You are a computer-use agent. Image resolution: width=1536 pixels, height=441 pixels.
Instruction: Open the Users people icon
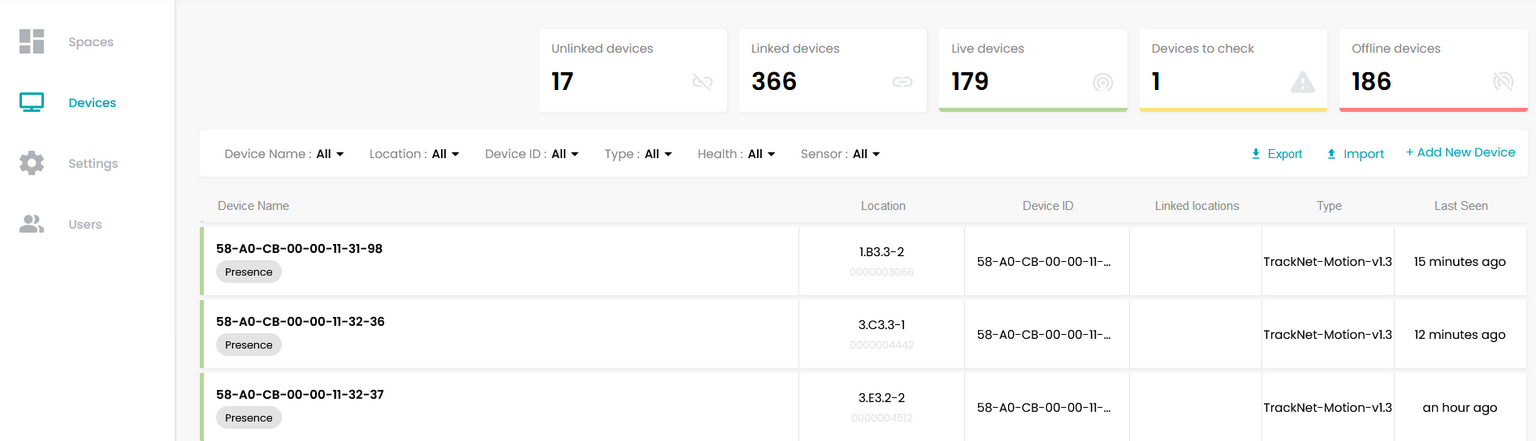coord(32,224)
